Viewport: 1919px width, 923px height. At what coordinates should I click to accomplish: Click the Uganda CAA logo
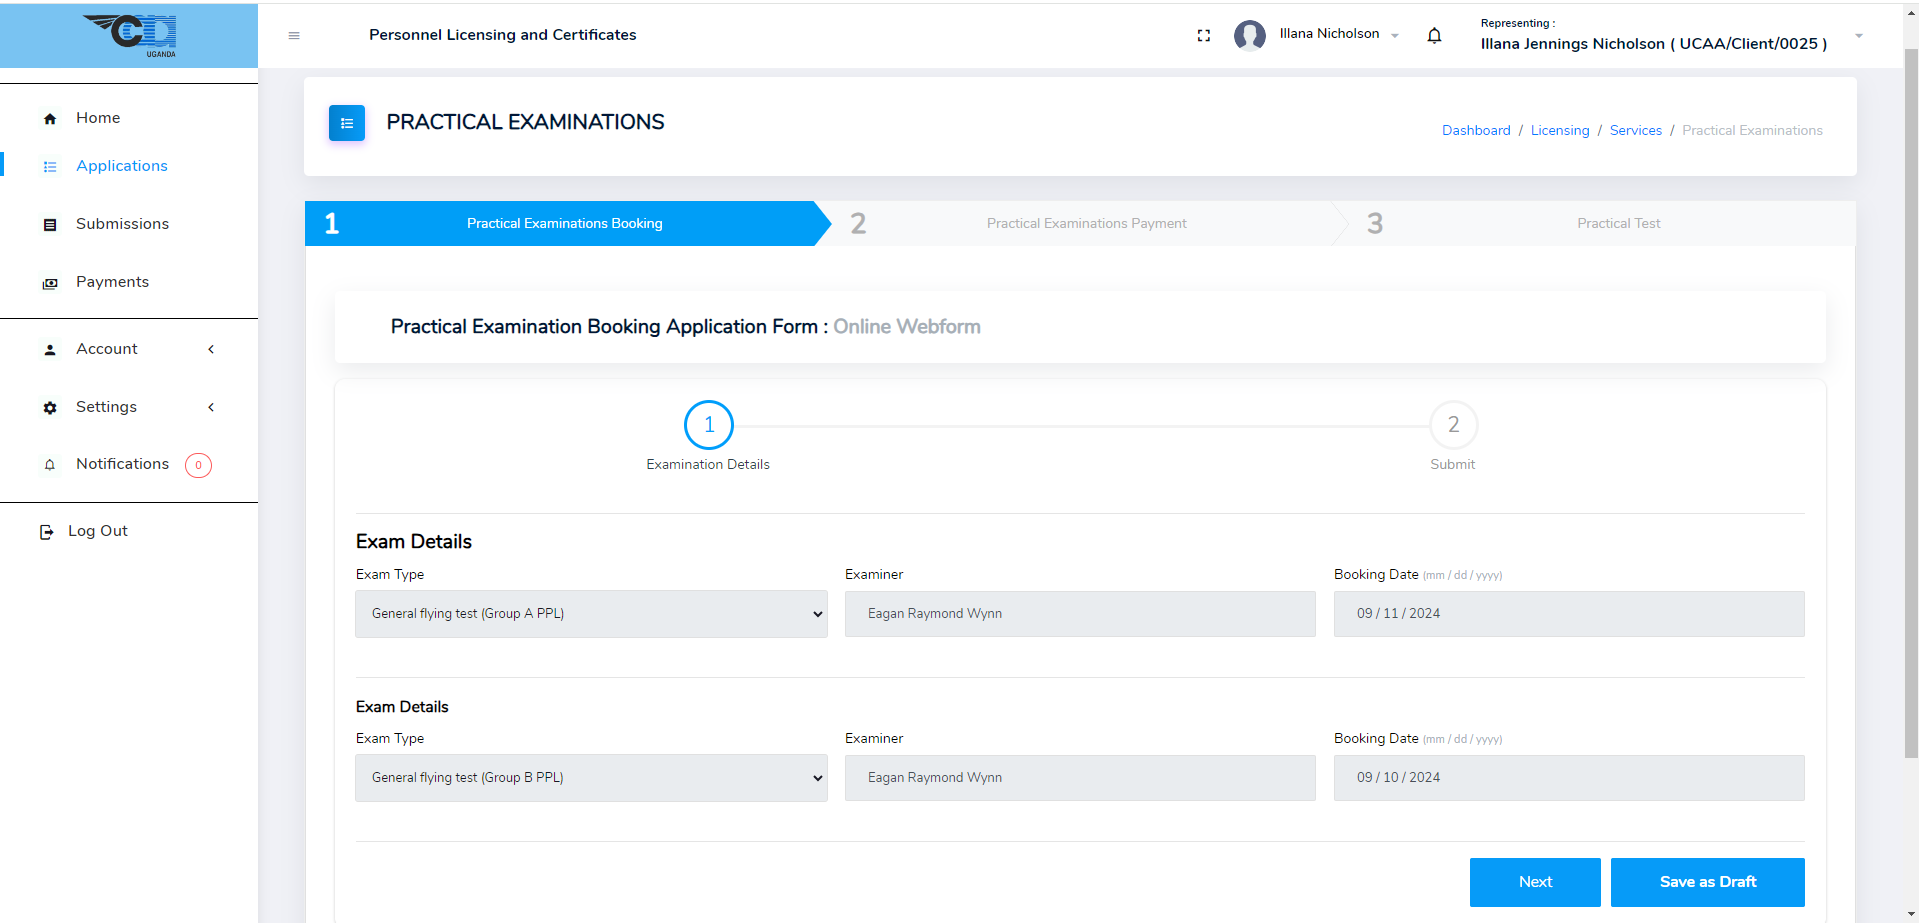[x=131, y=35]
